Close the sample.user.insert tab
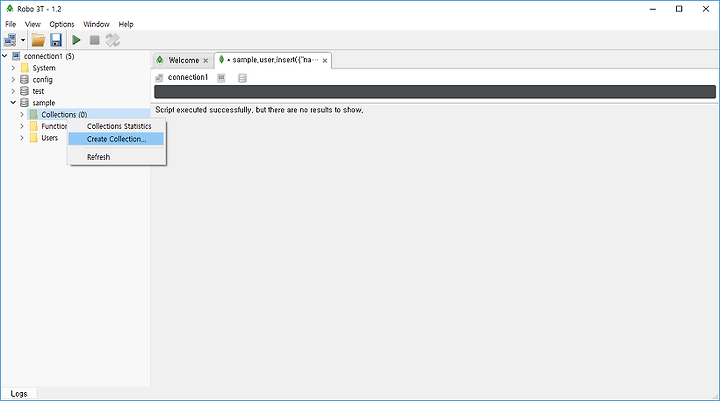720x401 pixels. click(325, 61)
